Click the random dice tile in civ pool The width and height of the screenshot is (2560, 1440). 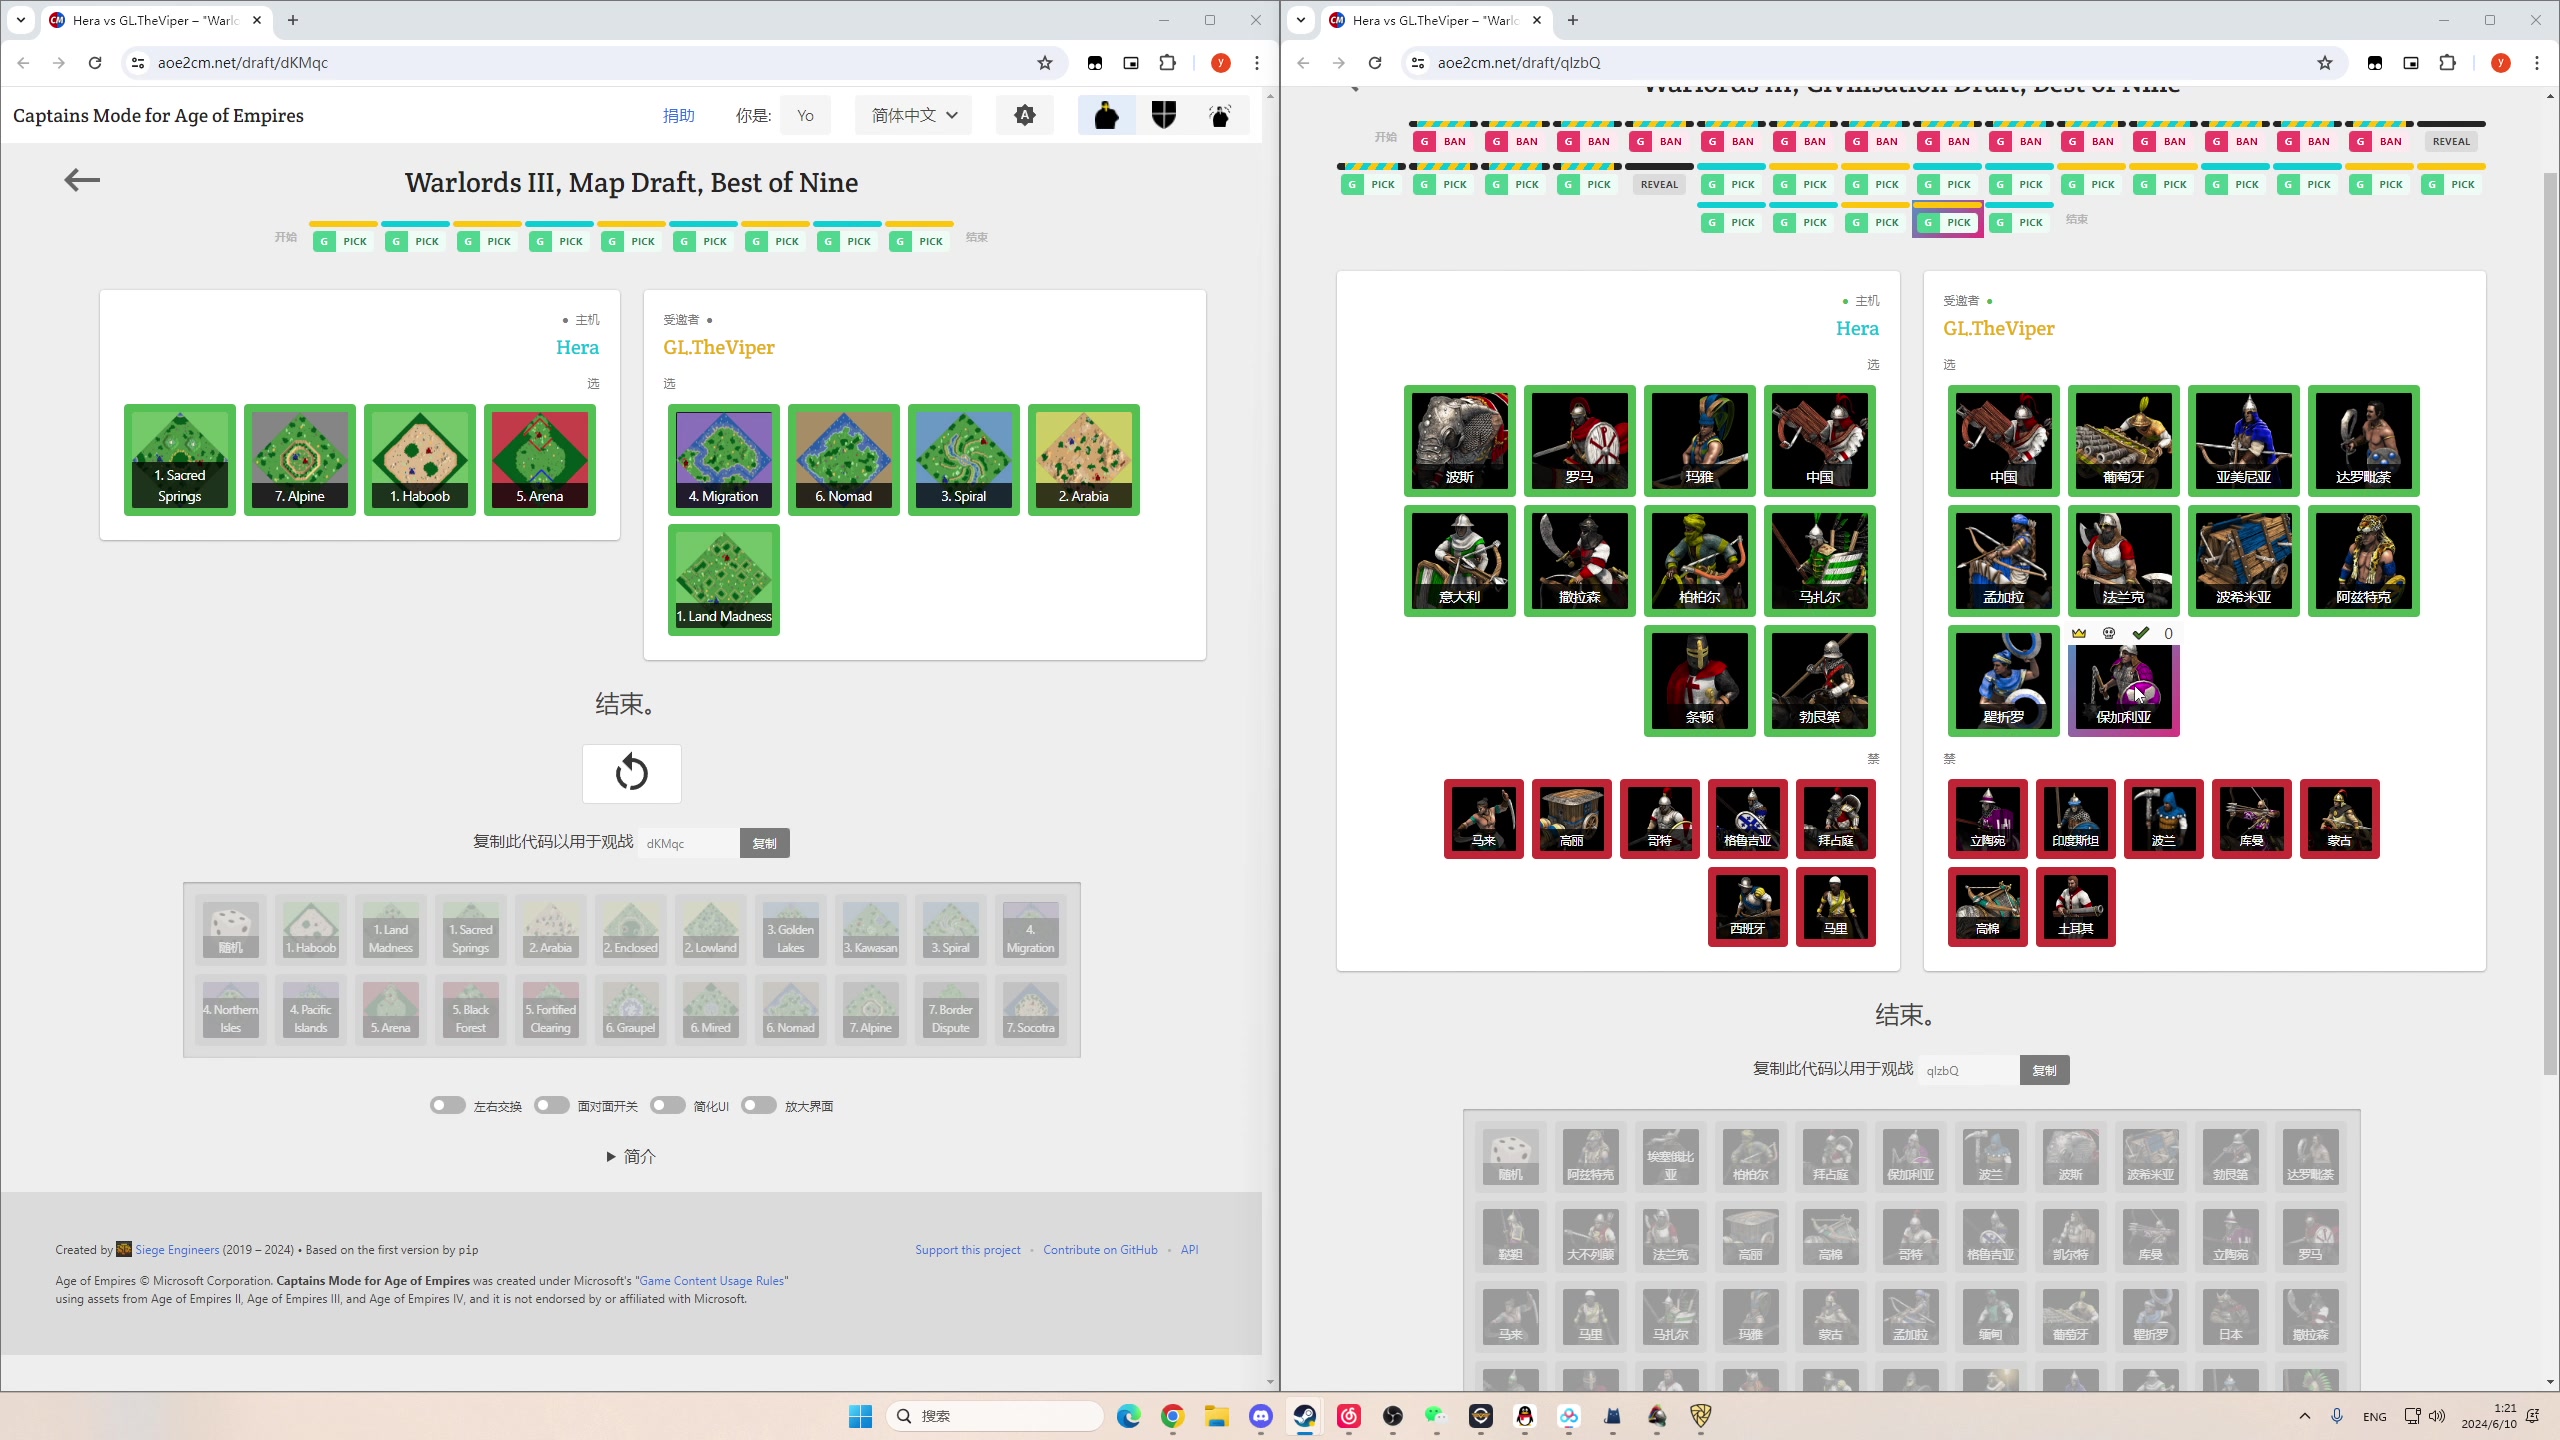point(1511,1156)
